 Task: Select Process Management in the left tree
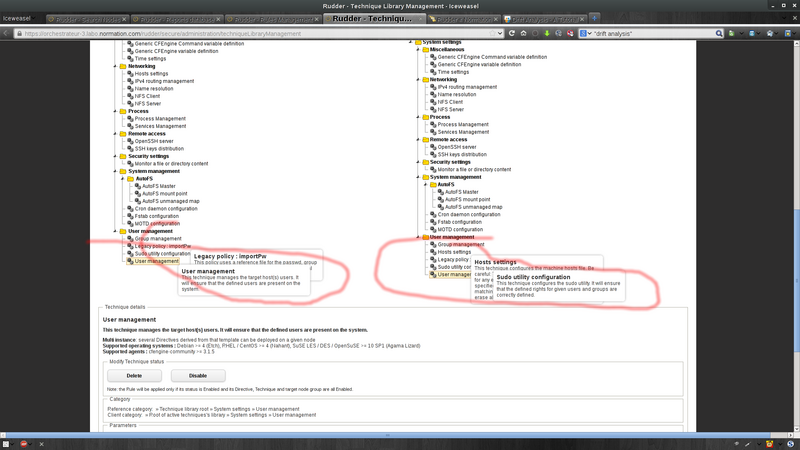160,118
